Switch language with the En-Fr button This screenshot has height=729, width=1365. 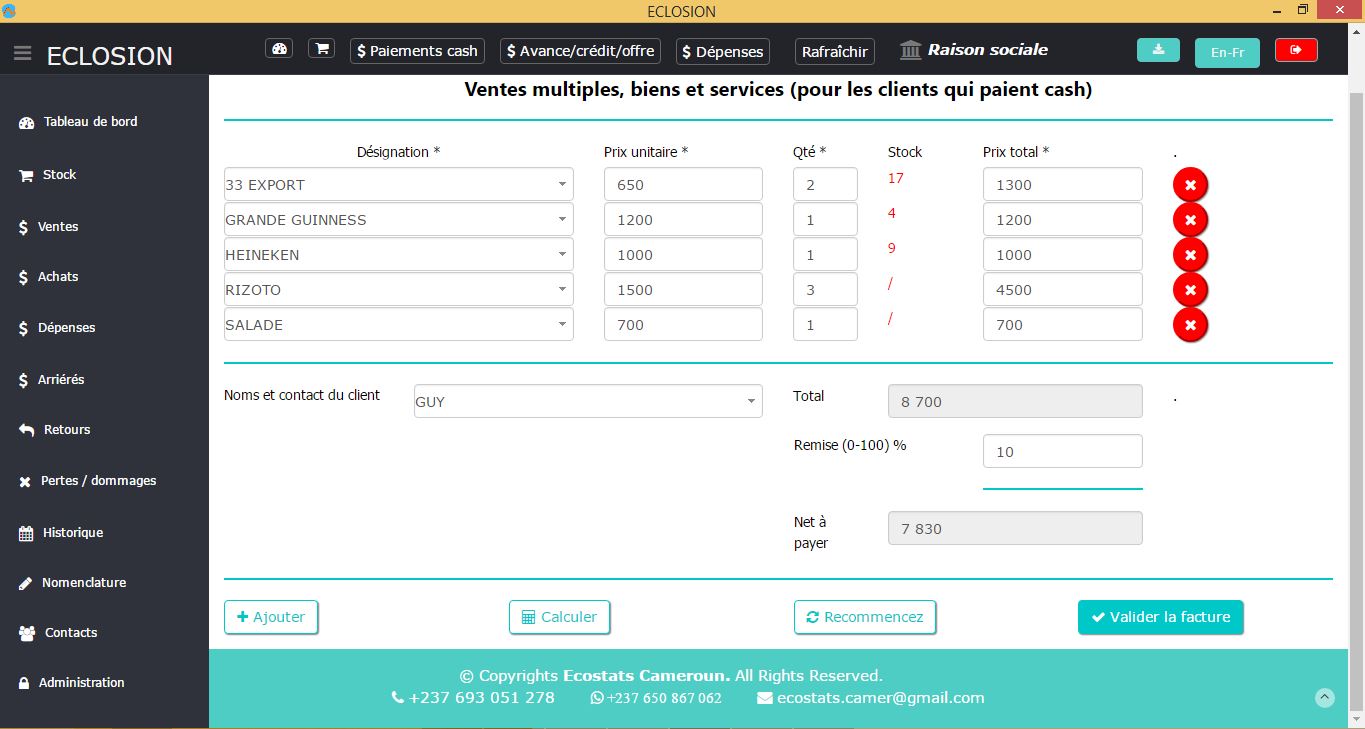click(1227, 52)
